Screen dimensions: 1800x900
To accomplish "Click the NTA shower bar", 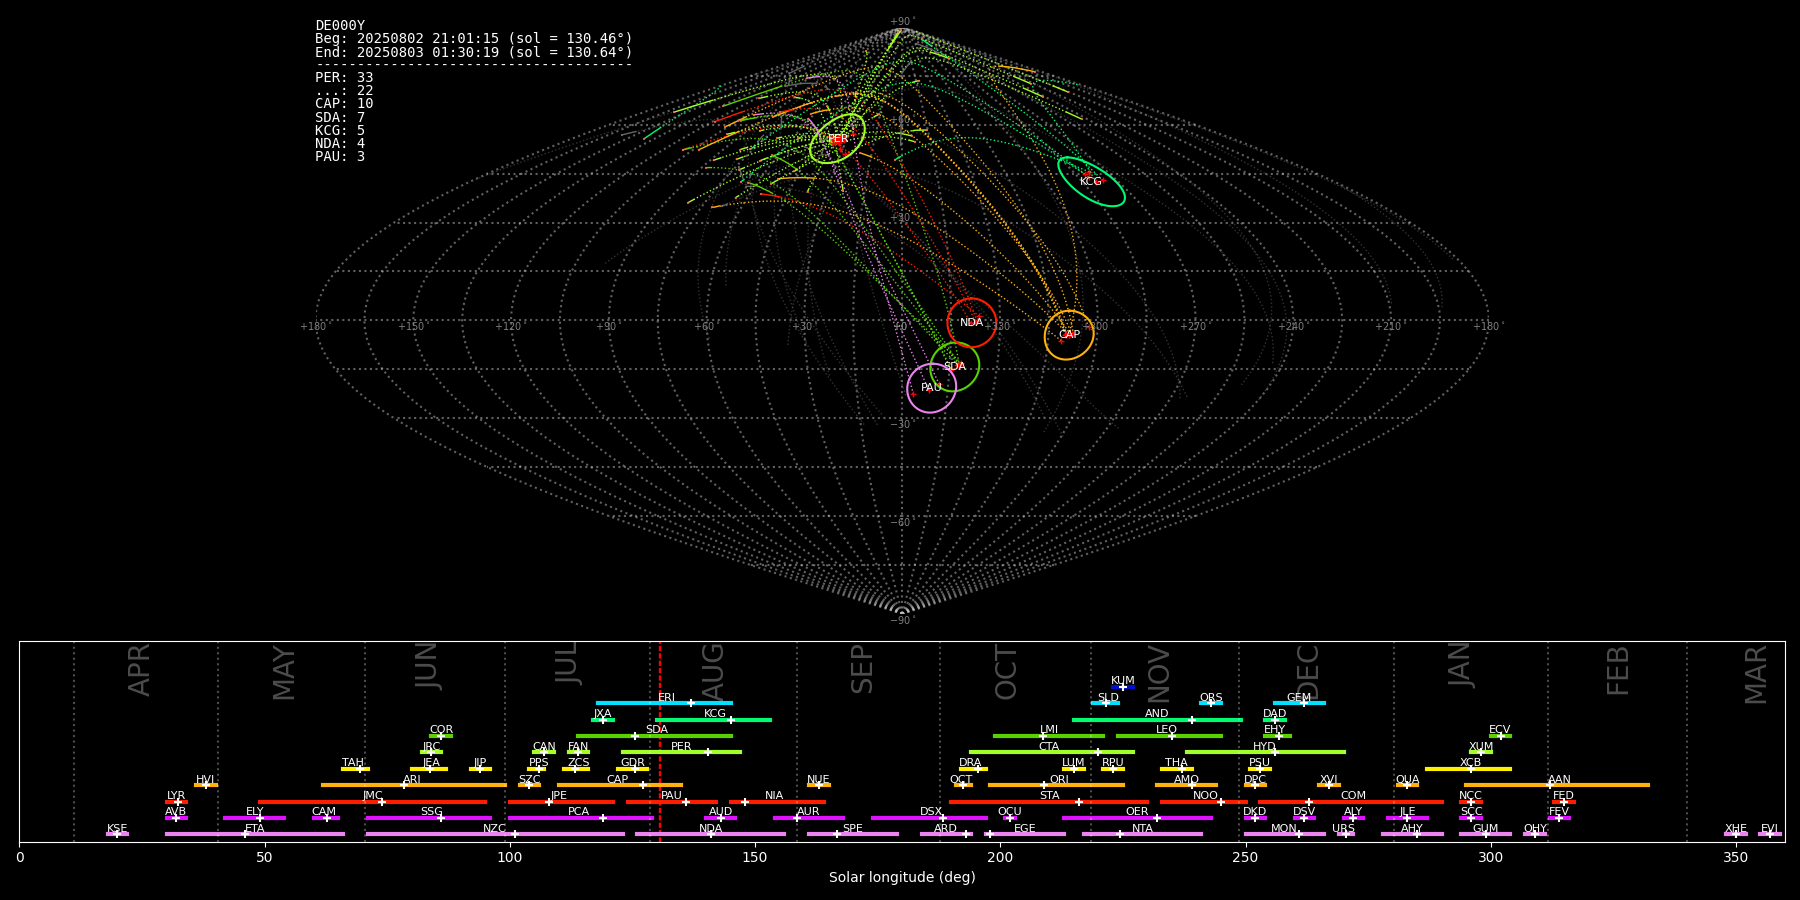I will point(1142,834).
